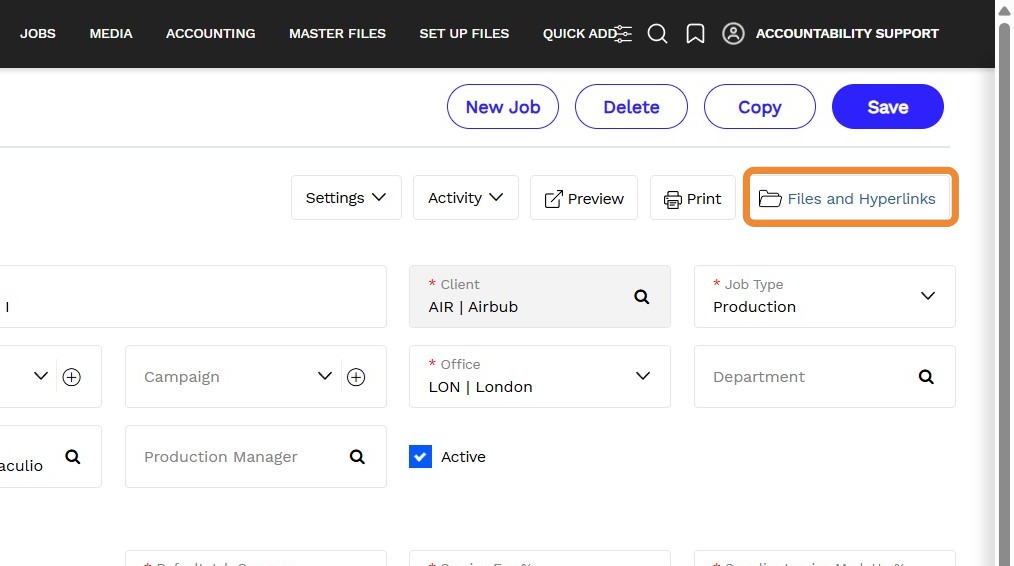Open the MEDIA menu
The image size is (1014, 566).
coord(111,34)
